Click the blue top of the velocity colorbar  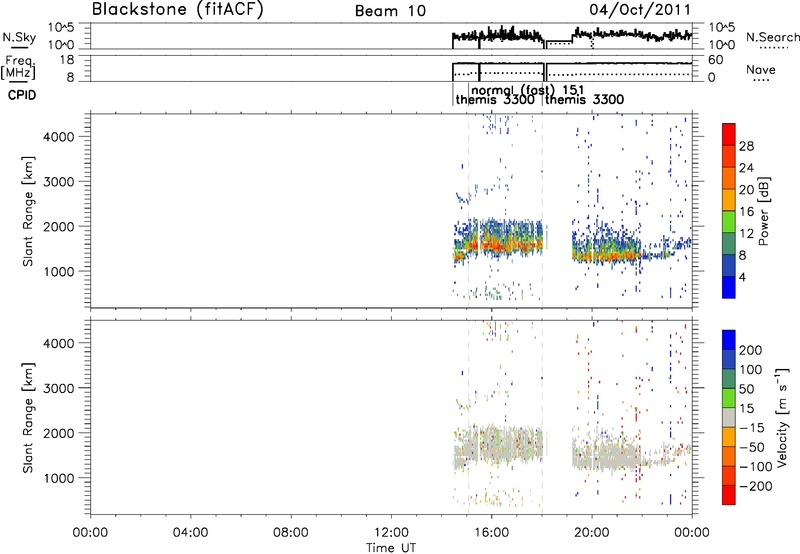[x=729, y=340]
